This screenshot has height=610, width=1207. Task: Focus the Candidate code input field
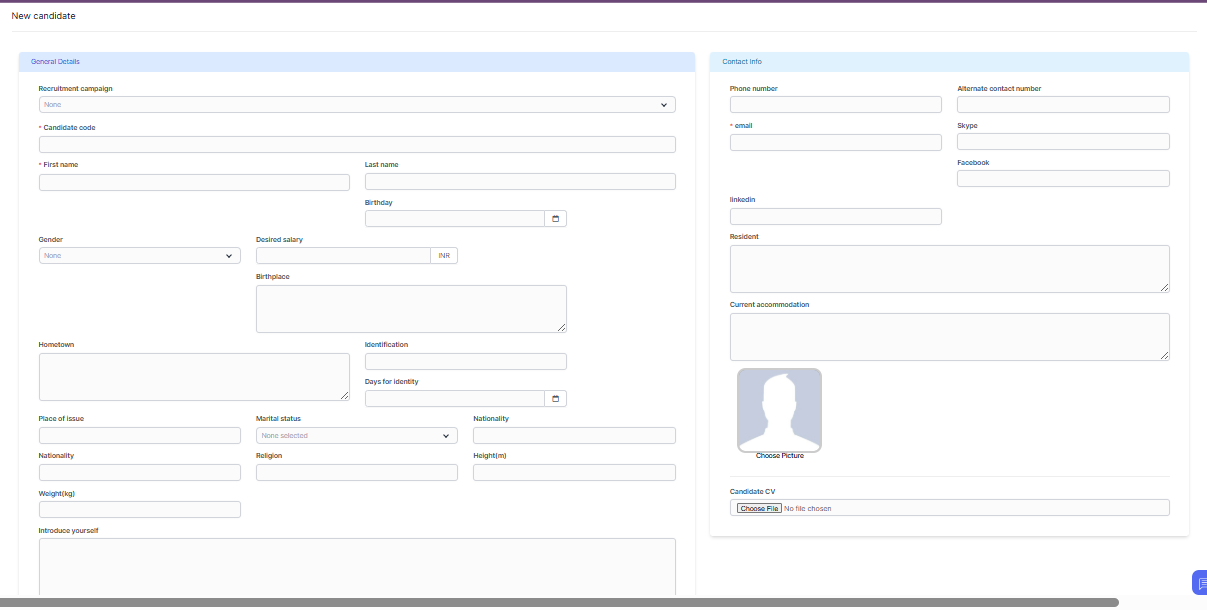[357, 145]
